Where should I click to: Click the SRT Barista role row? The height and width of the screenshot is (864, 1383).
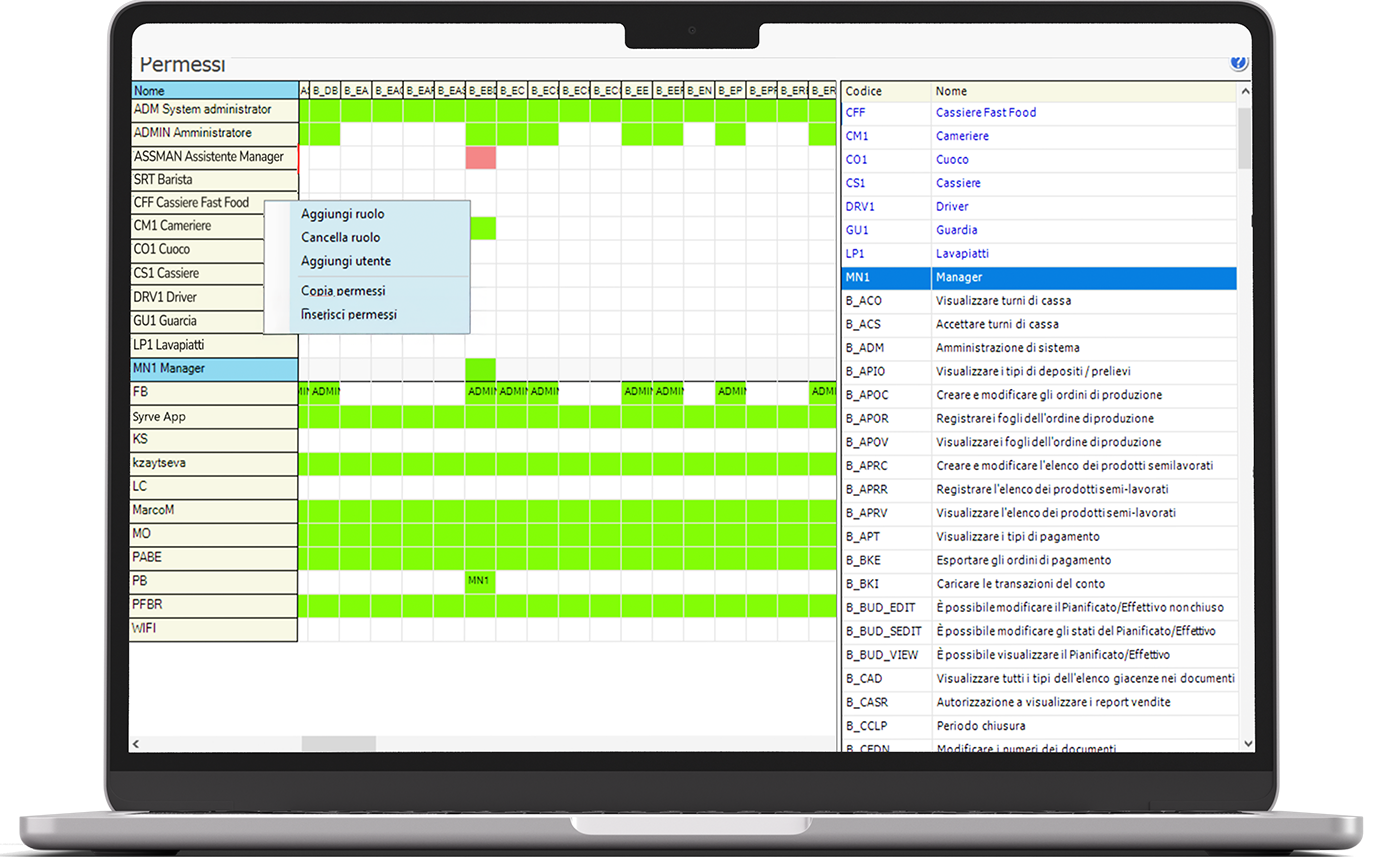pyautogui.click(x=165, y=180)
